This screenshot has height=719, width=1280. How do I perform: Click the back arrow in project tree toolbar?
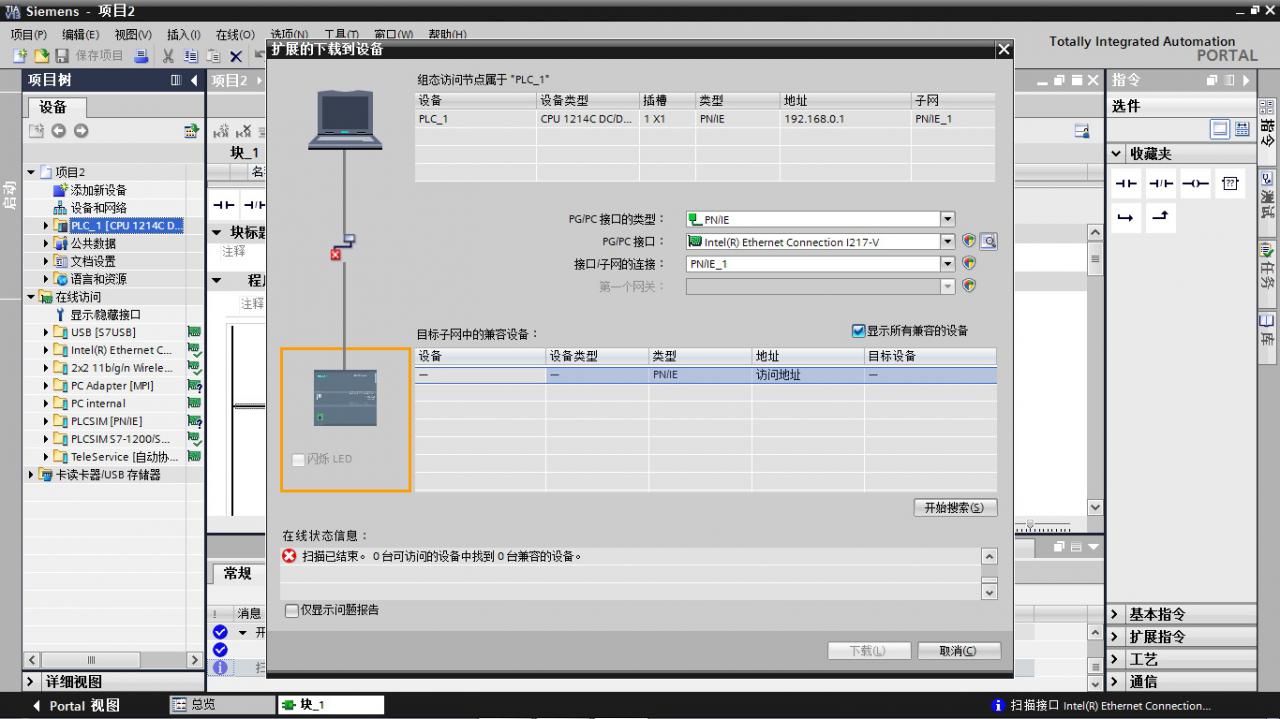click(x=58, y=131)
